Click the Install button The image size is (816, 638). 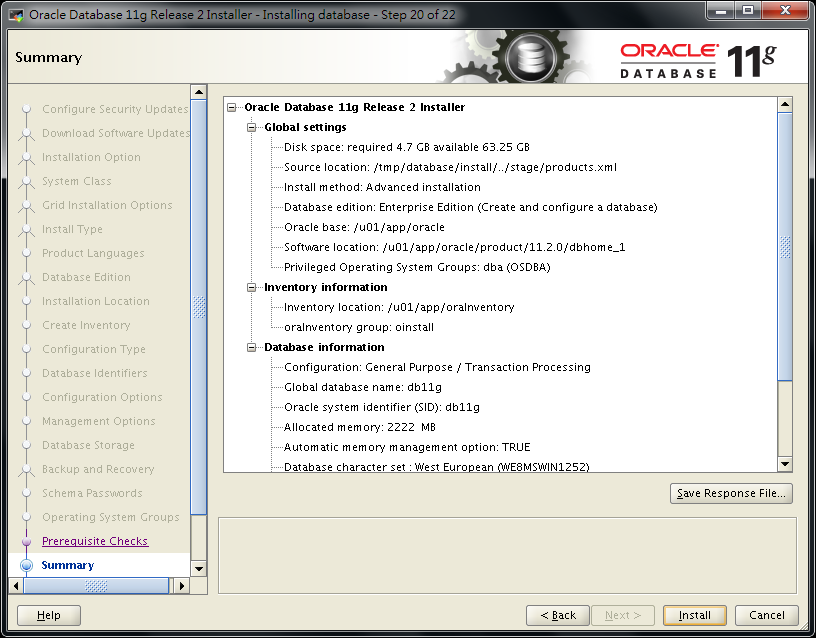click(x=694, y=615)
